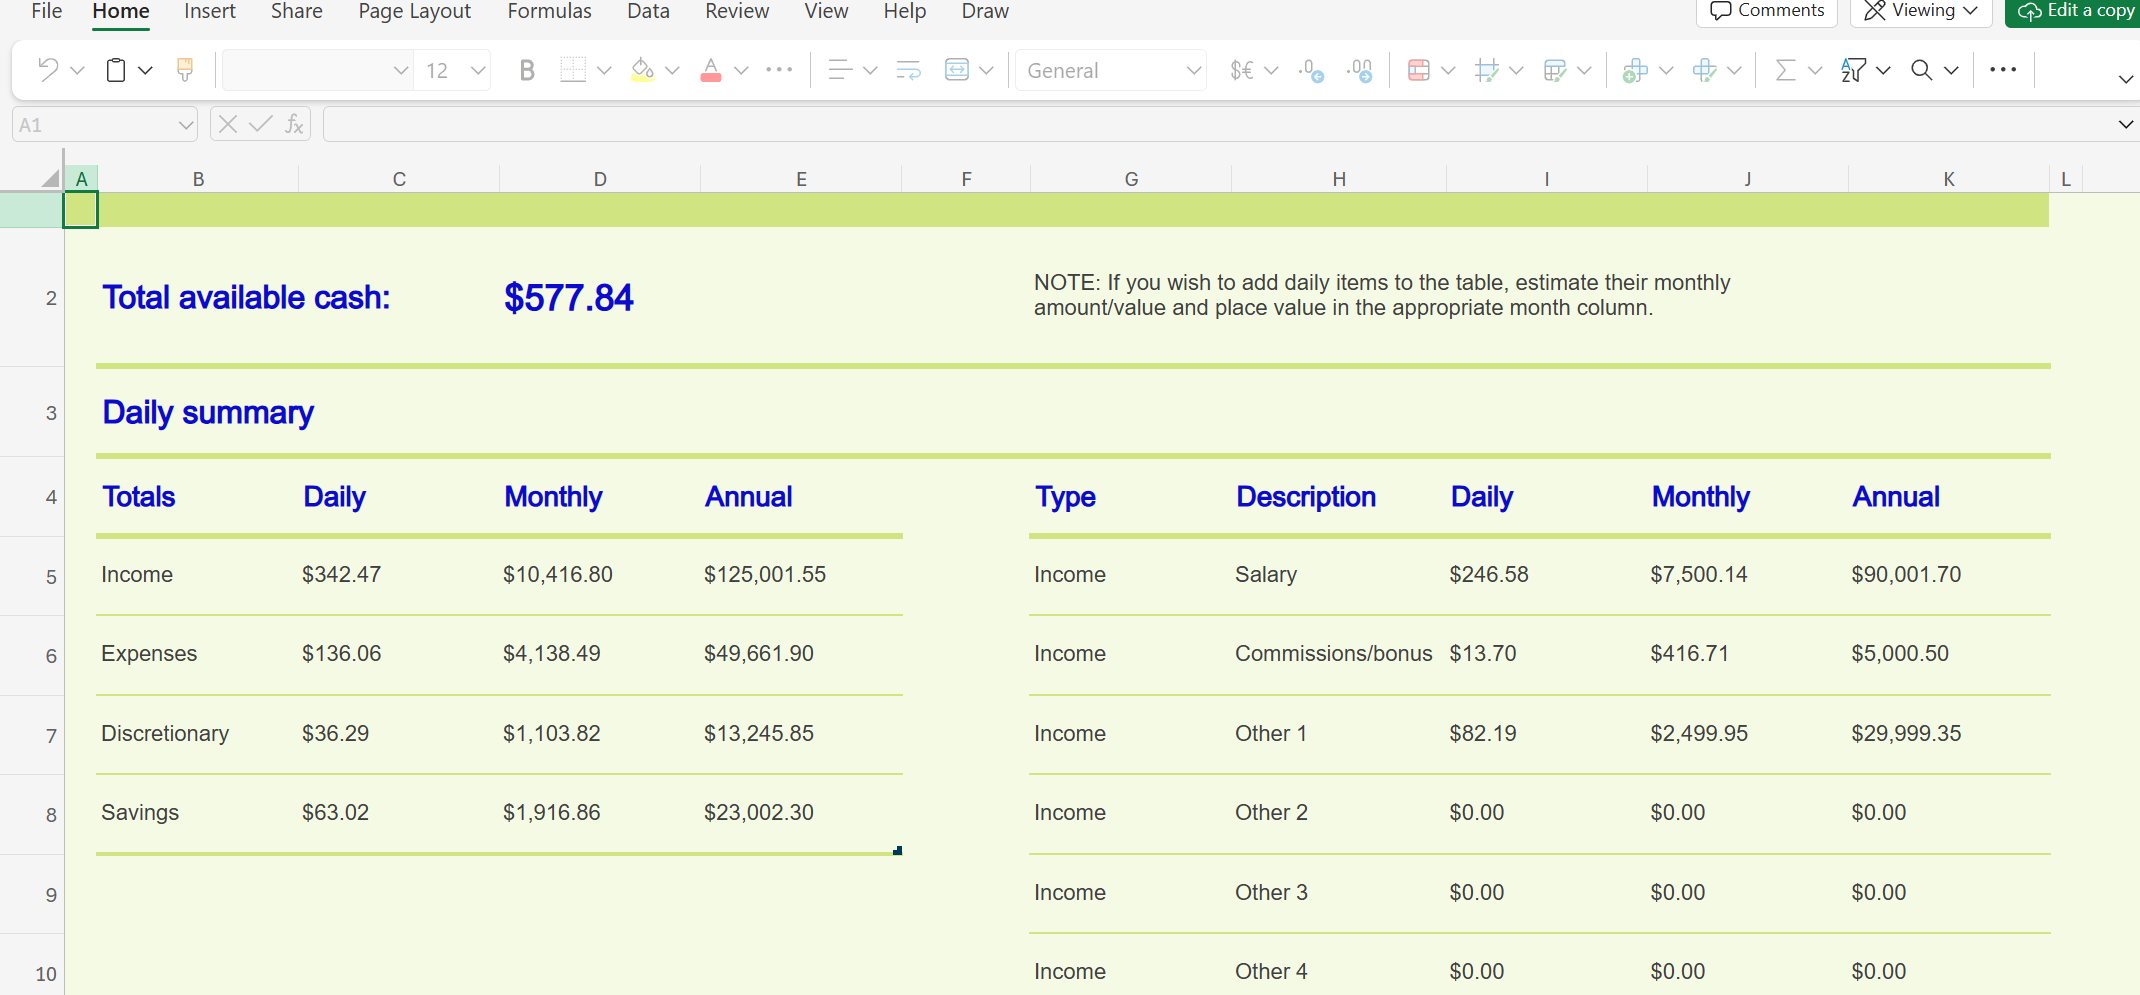Open the Paste clipboard icon
Screen dimensions: 2140x995
(116, 70)
